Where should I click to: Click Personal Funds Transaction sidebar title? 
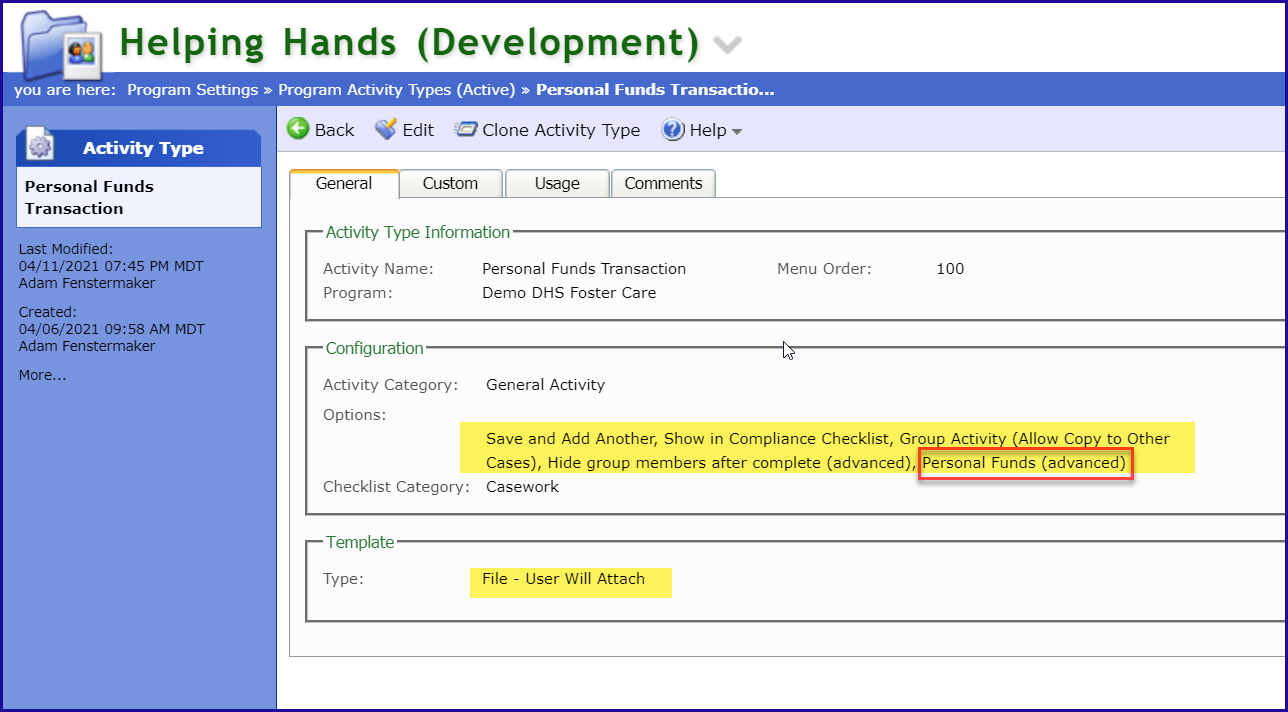(89, 197)
